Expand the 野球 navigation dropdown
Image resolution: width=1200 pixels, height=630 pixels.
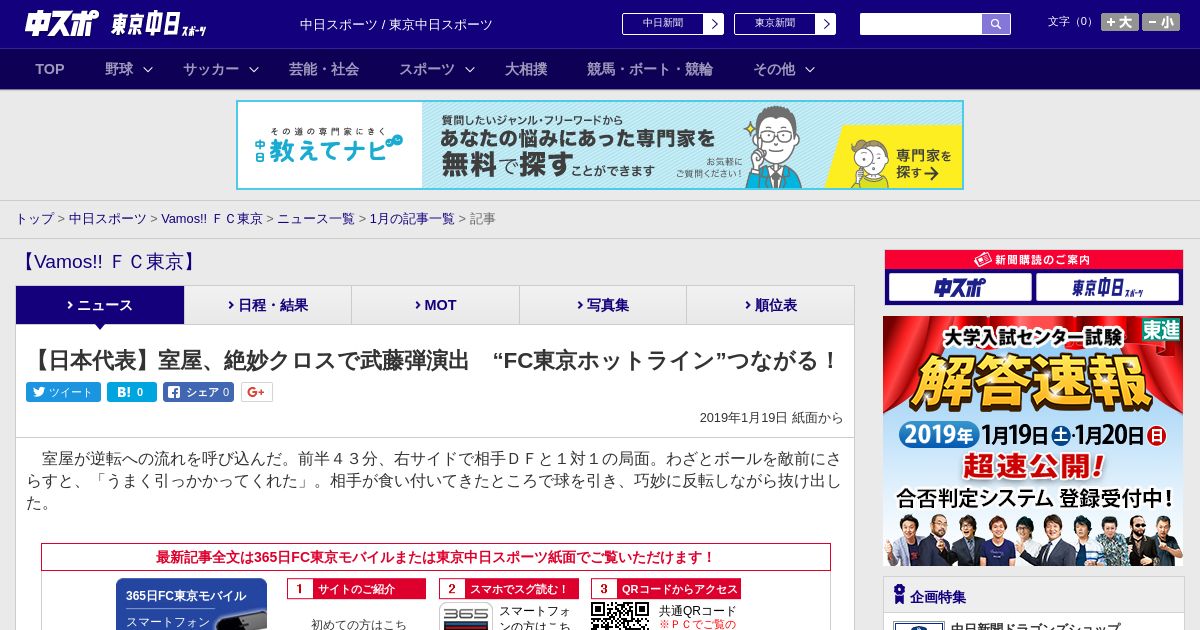pyautogui.click(x=129, y=69)
